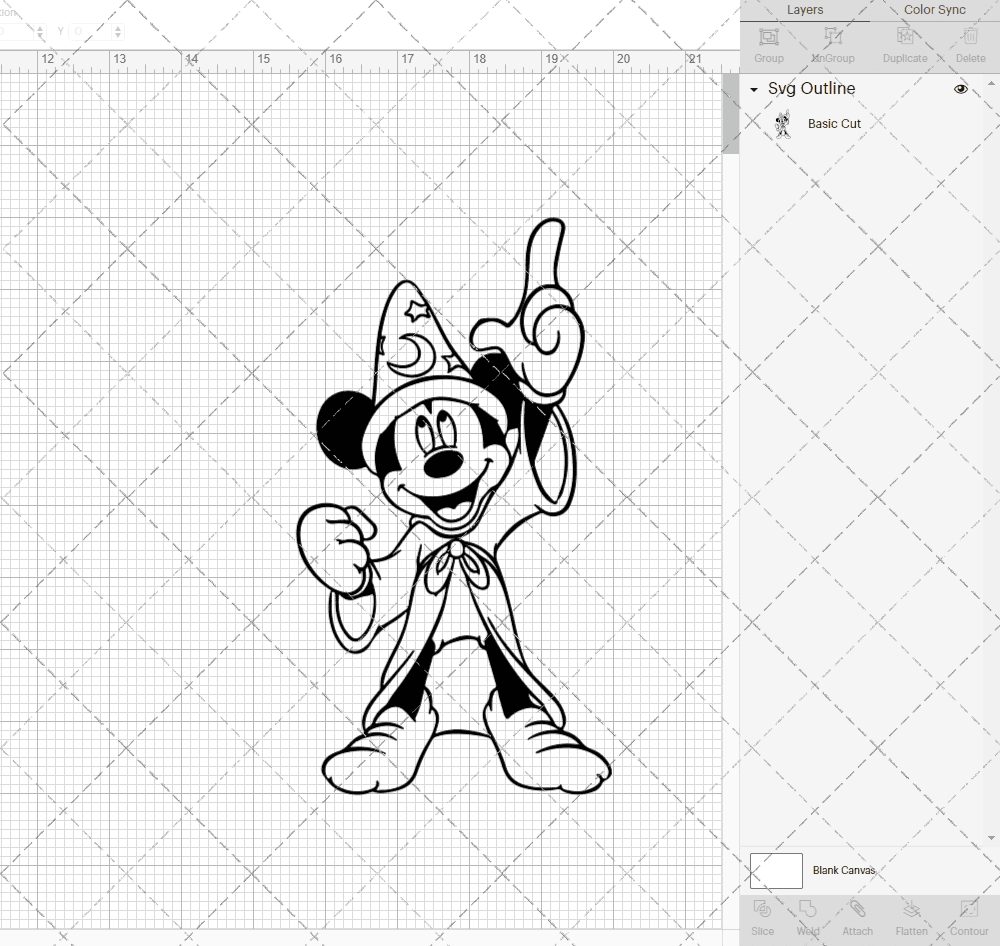Click the Weld tool icon

(807, 909)
